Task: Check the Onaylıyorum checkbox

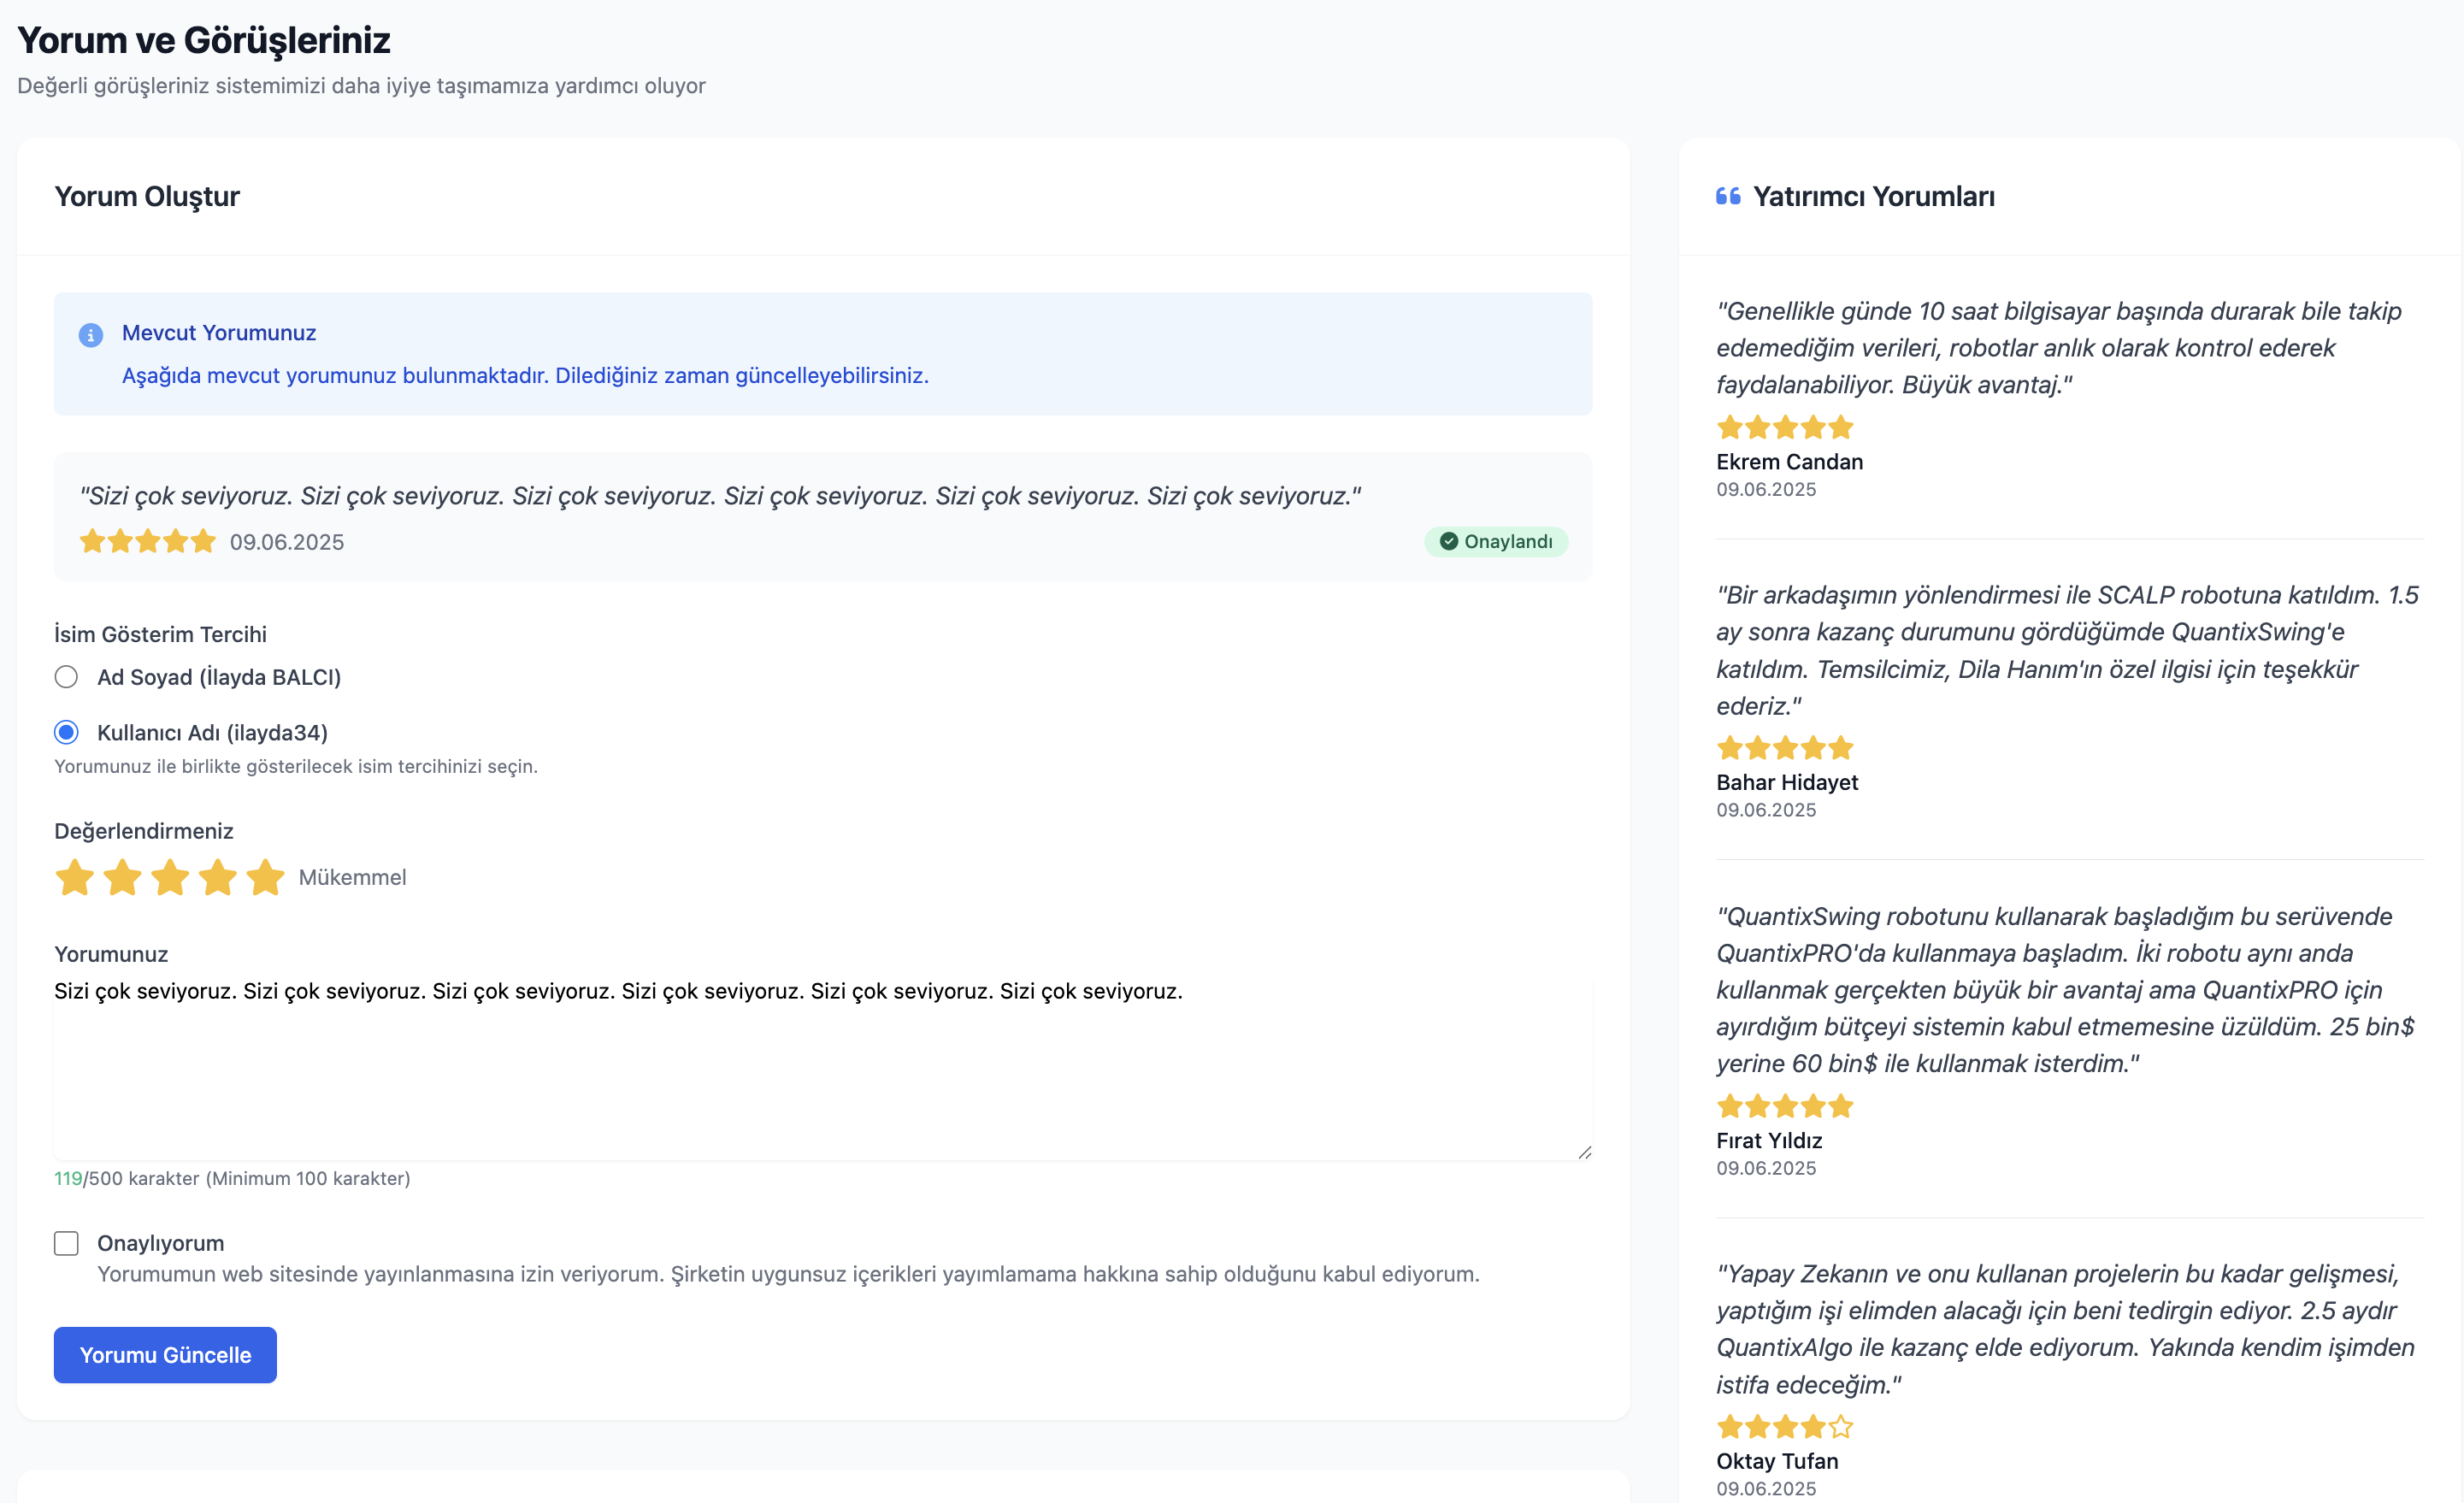Action: 66,1243
